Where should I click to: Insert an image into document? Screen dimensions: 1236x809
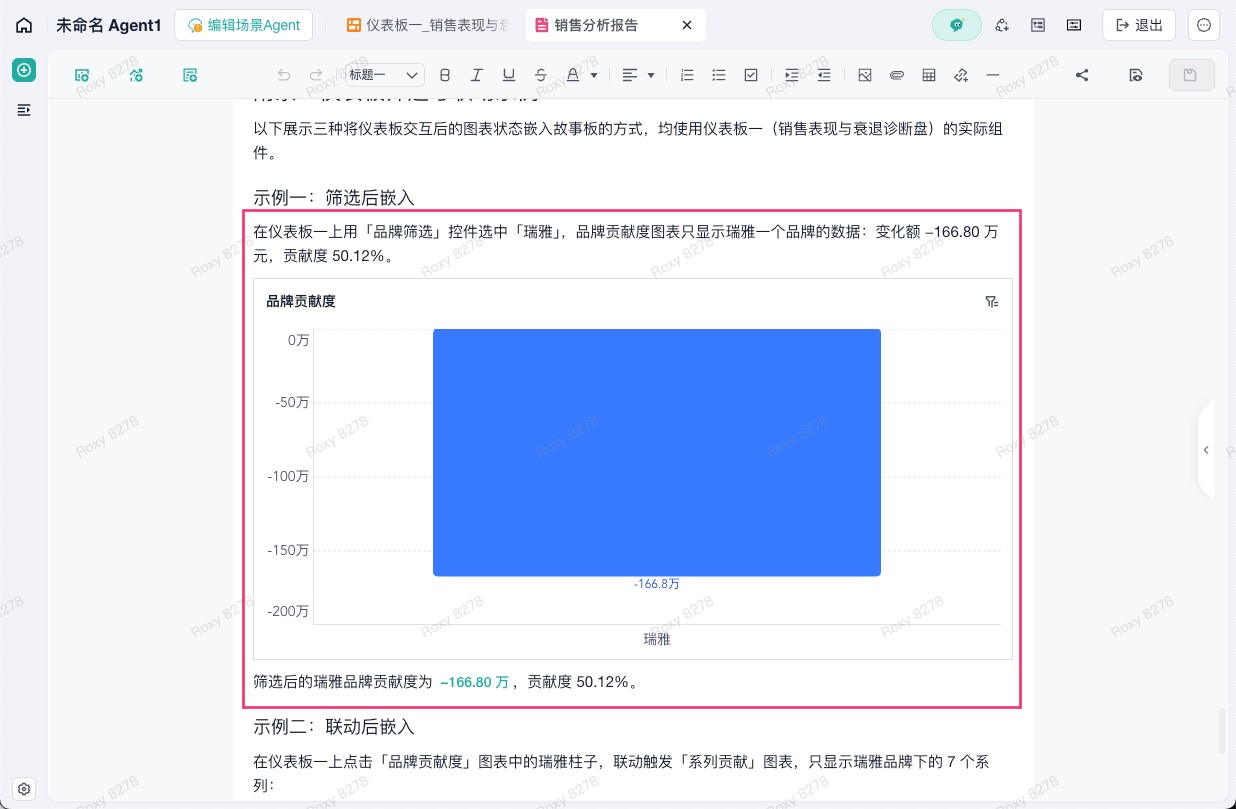point(865,75)
